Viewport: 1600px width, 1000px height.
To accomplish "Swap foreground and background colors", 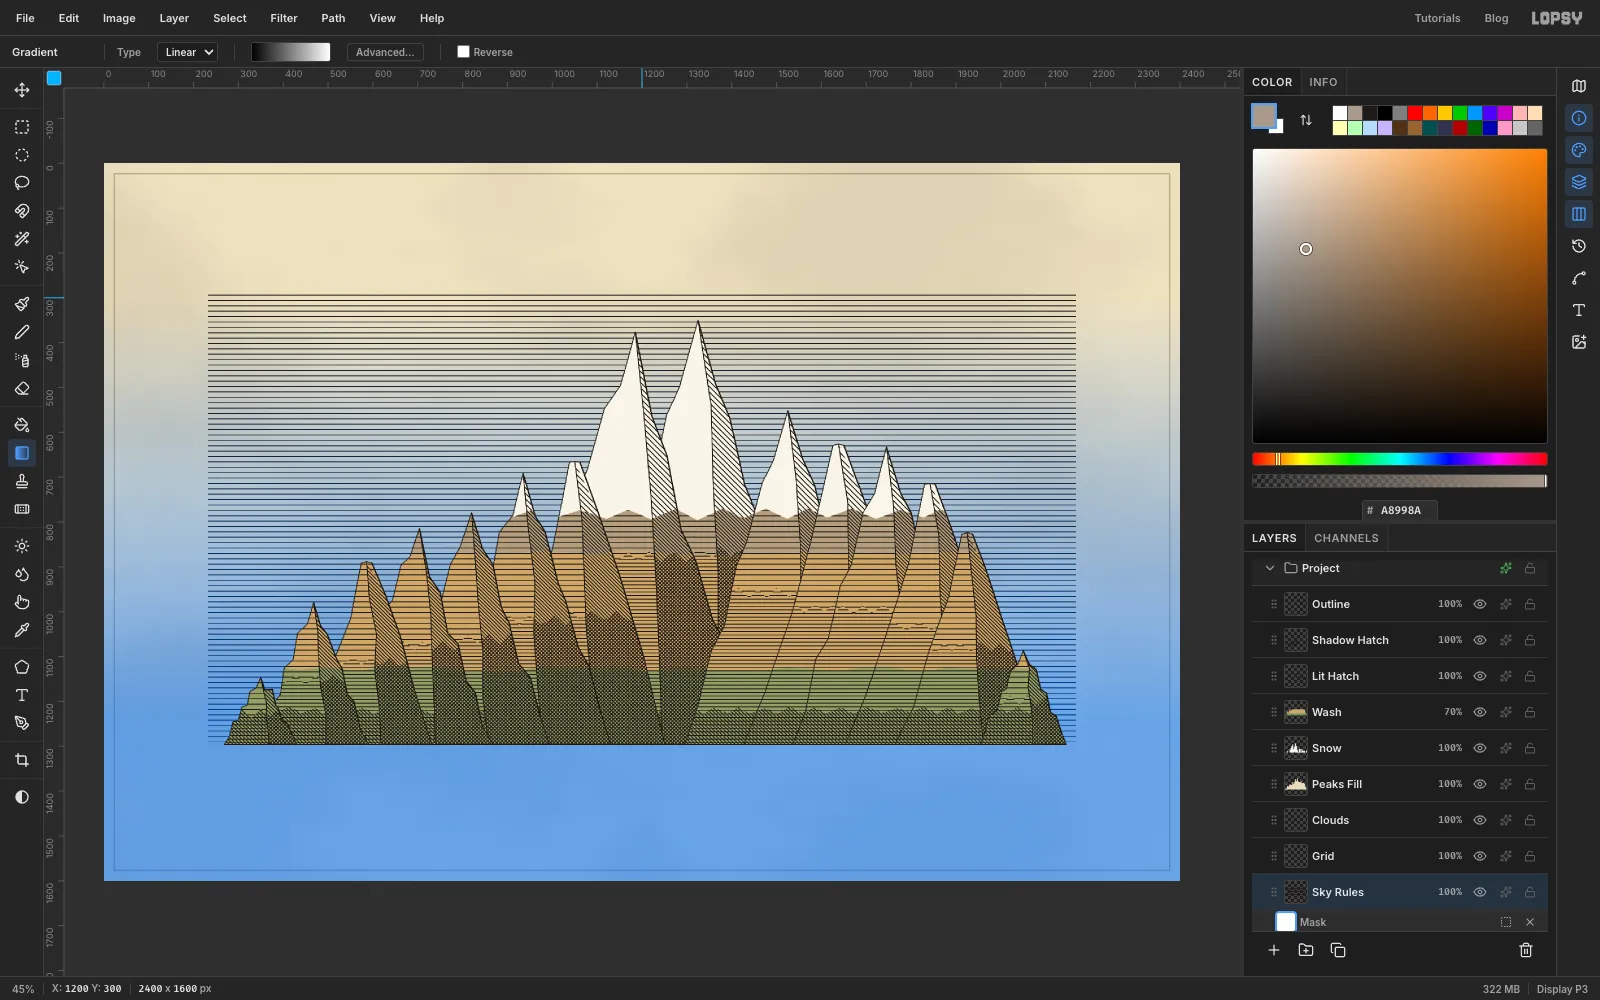I will (x=1306, y=120).
